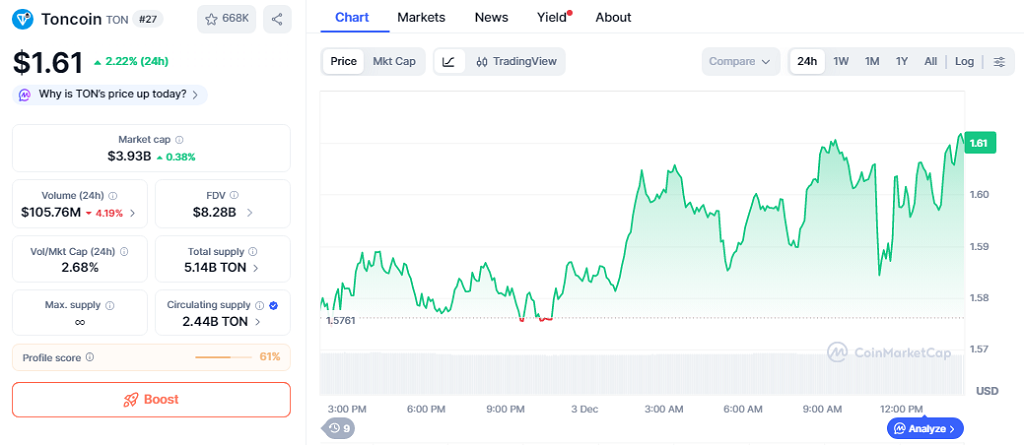Toggle Log scale on chart
1024x445 pixels.
(x=964, y=61)
